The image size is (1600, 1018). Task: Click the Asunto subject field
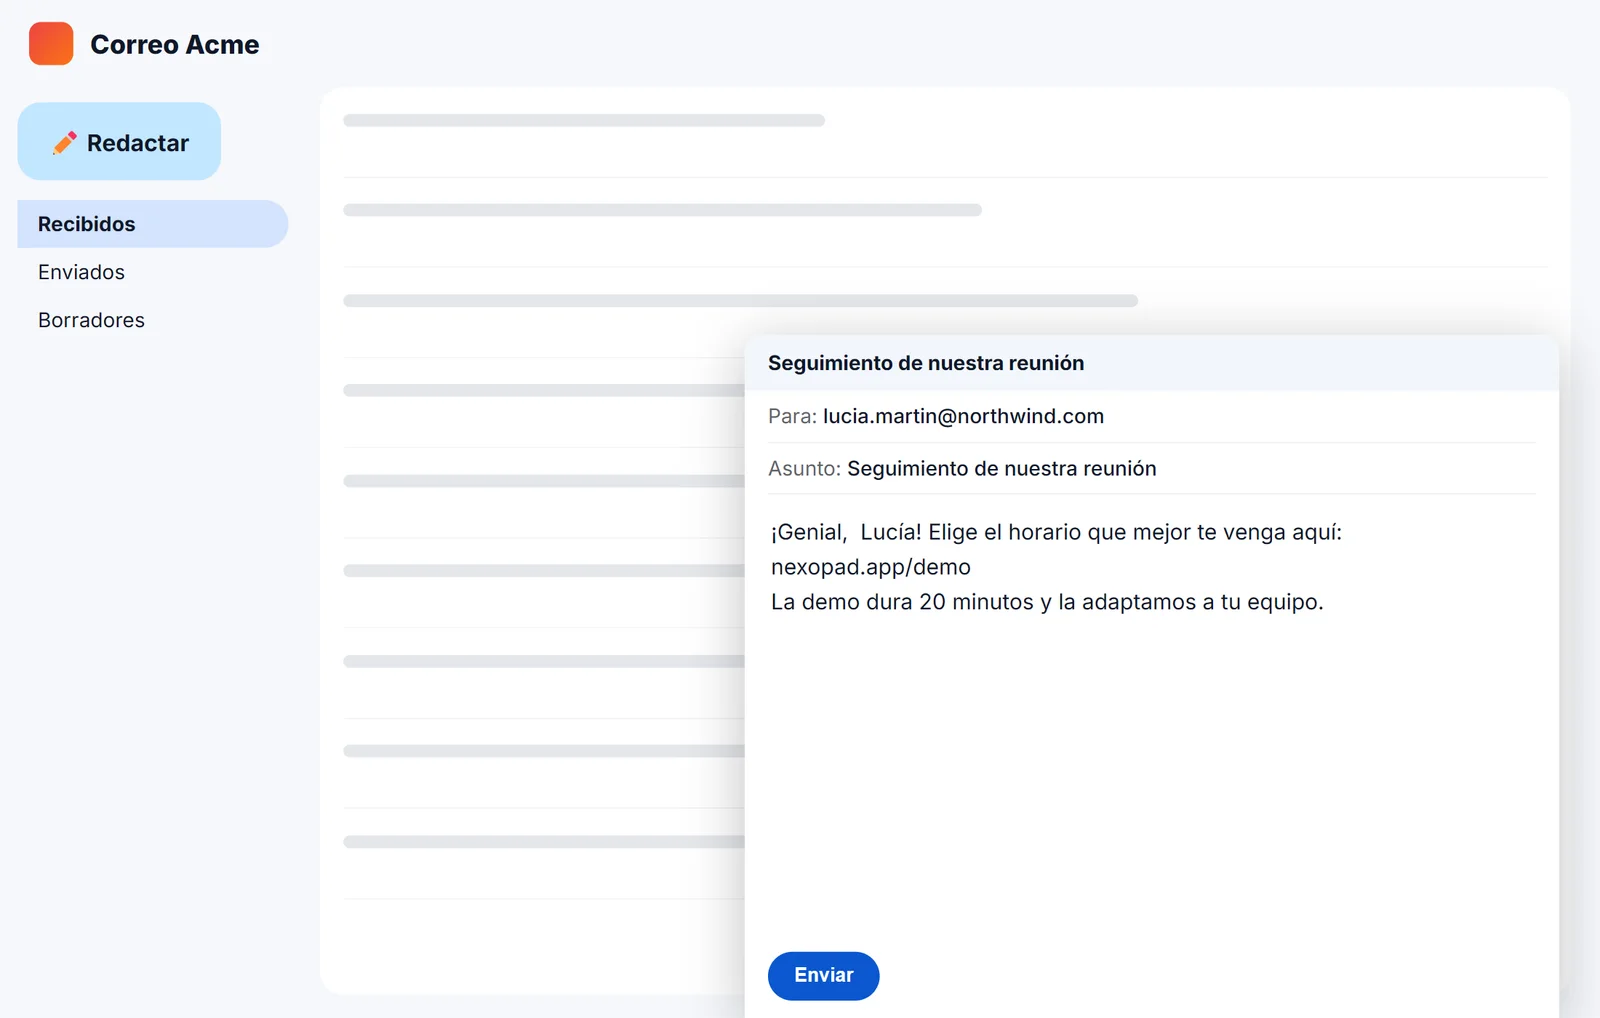coord(1152,468)
